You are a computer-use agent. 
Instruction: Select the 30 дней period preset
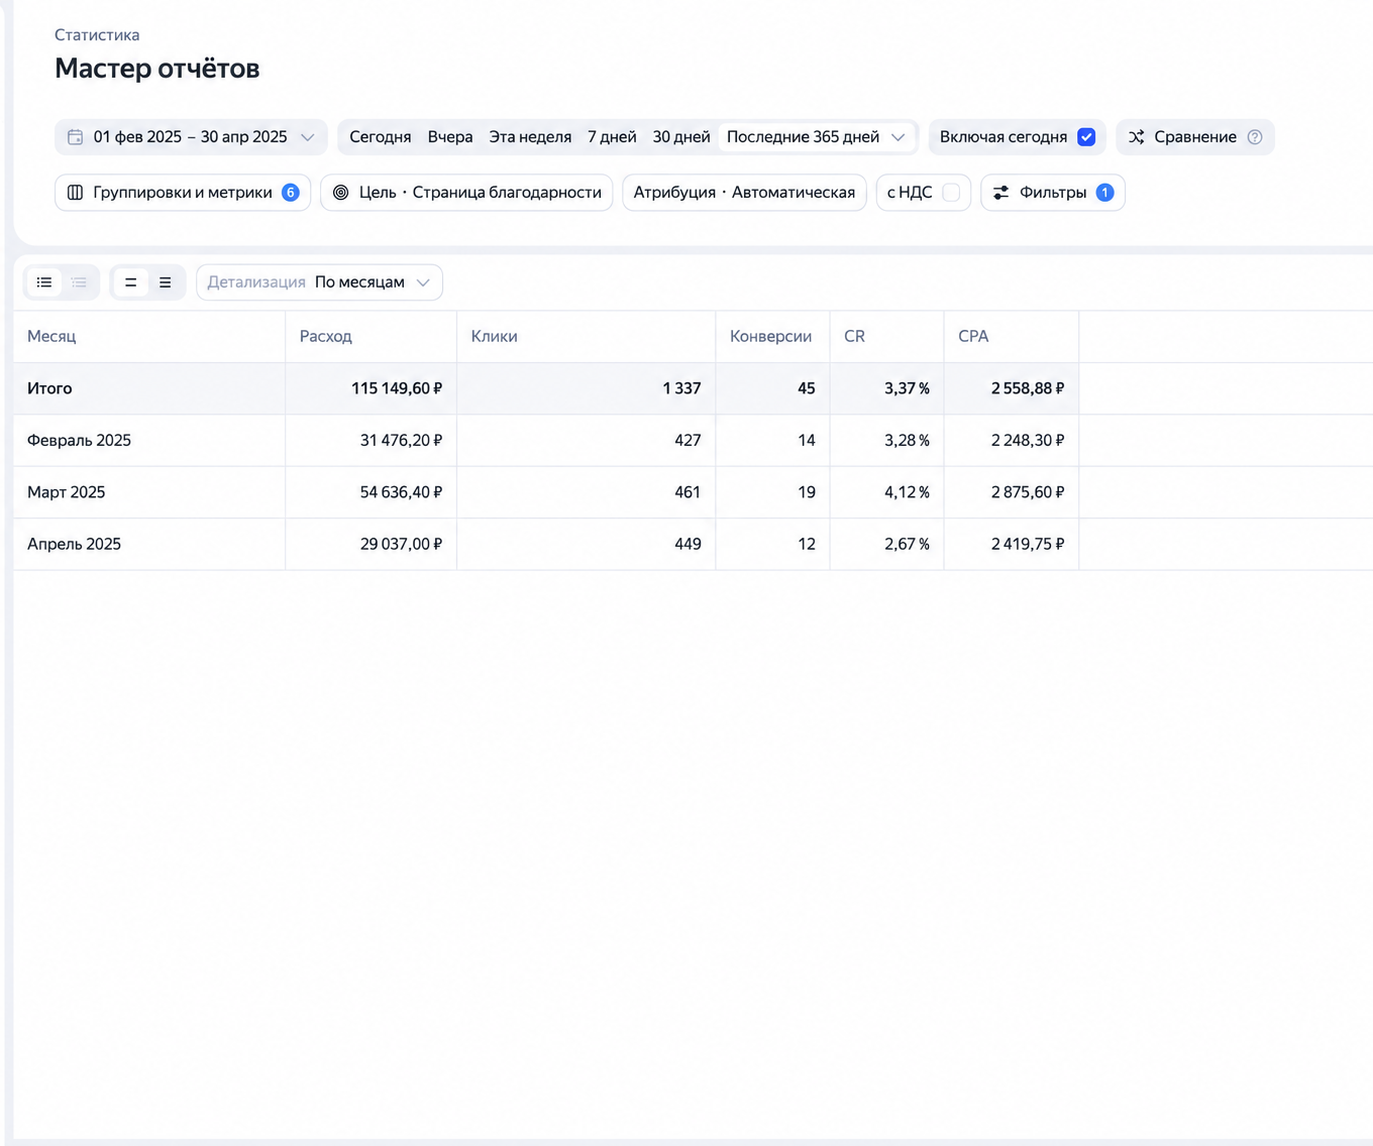(681, 137)
